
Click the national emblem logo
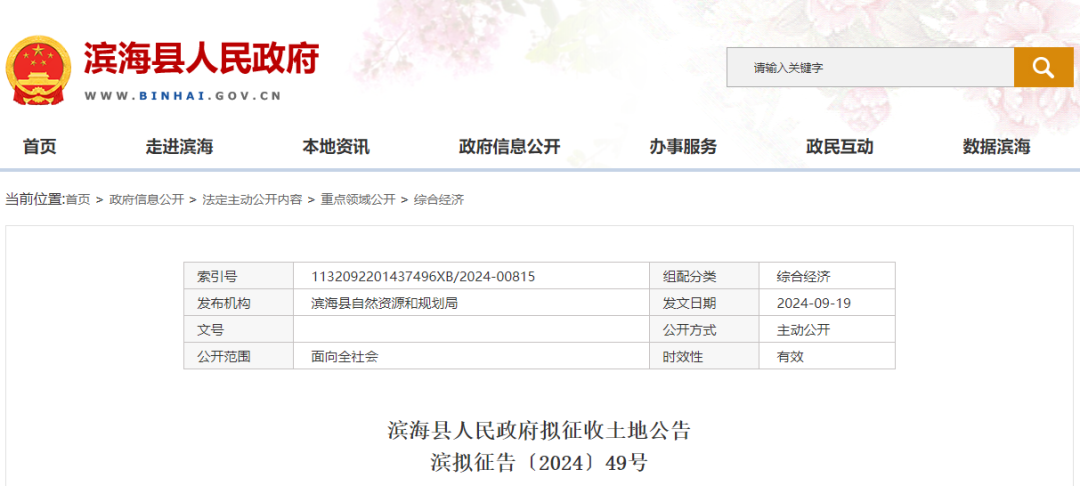coord(38,70)
